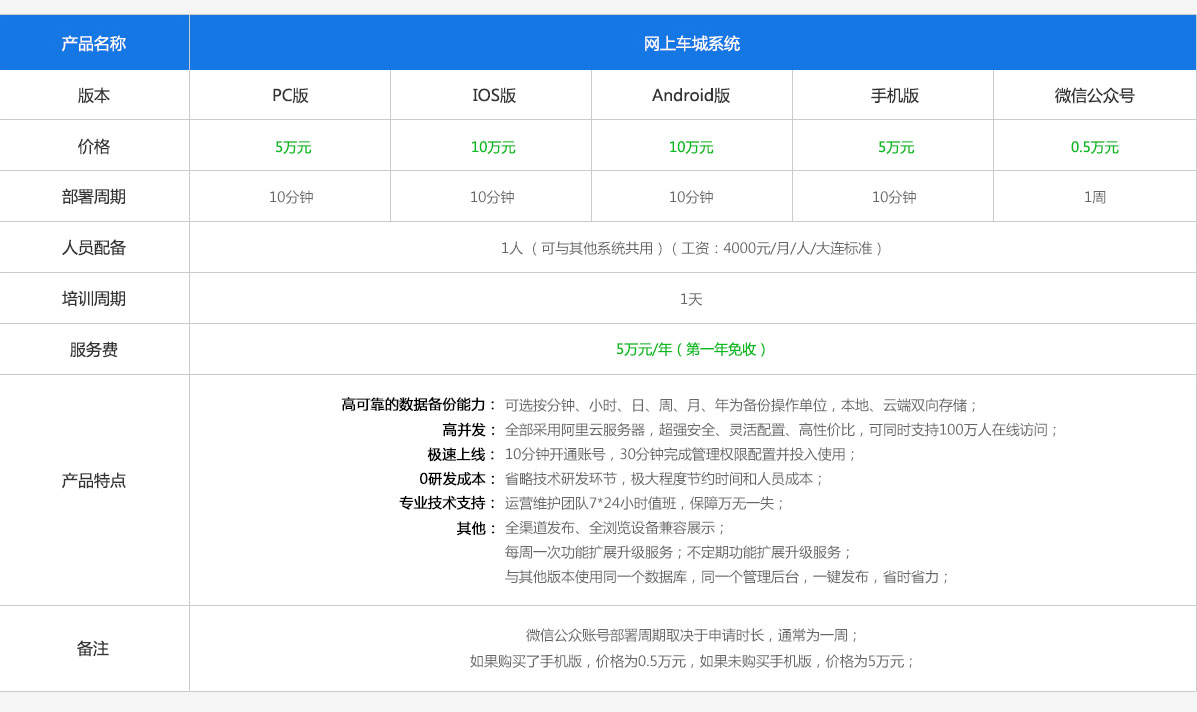Screen dimensions: 1197x712
Task: Select the PC版 version column header
Action: tap(290, 96)
